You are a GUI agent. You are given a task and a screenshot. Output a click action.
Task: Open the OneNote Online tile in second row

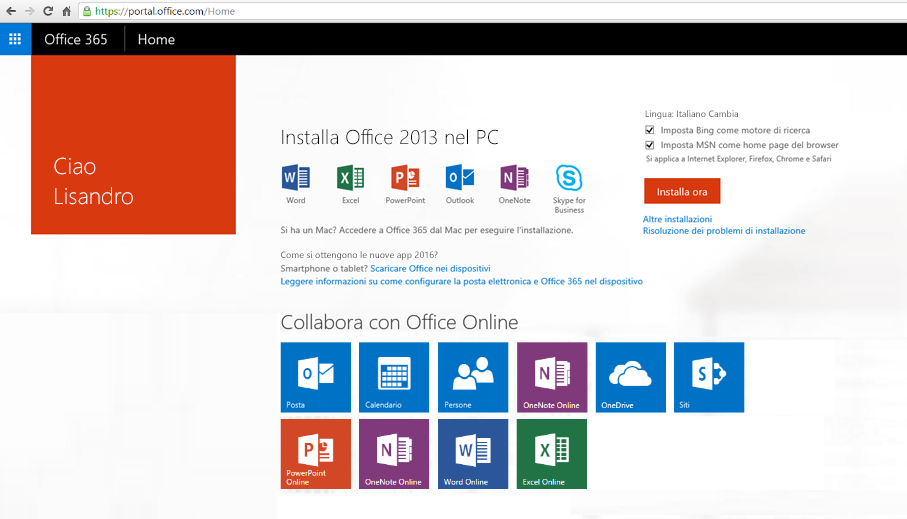[394, 454]
